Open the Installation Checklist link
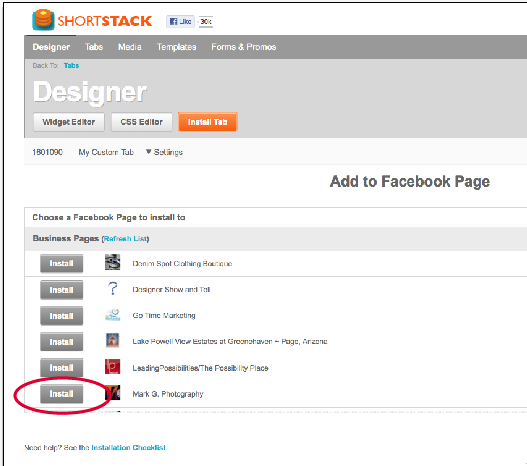527x466 pixels. click(x=128, y=448)
